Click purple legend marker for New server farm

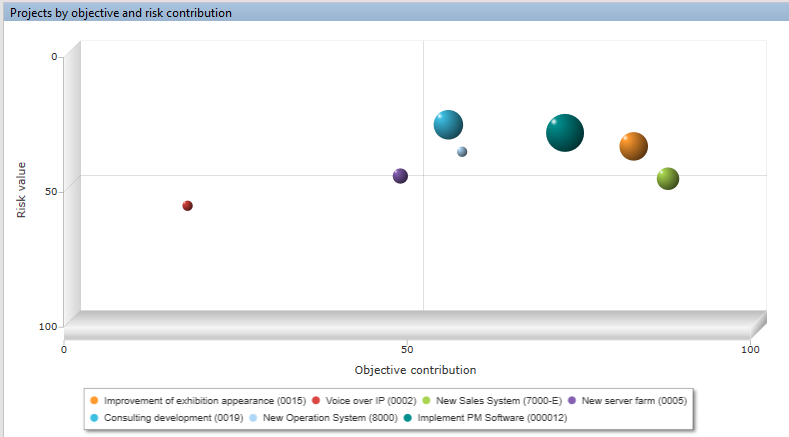click(572, 401)
